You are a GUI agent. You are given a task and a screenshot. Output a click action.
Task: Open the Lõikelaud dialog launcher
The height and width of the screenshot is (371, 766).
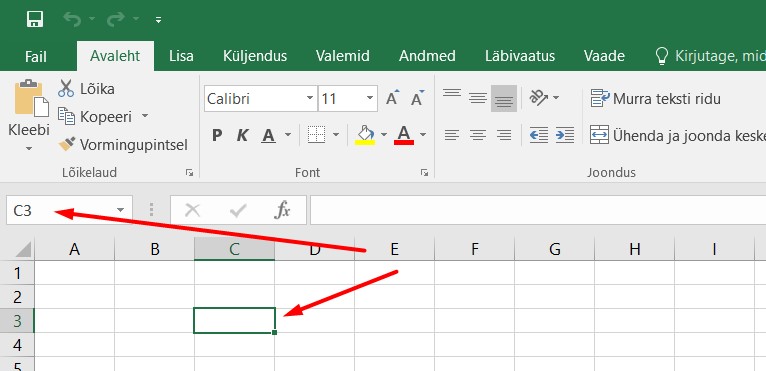(x=189, y=173)
